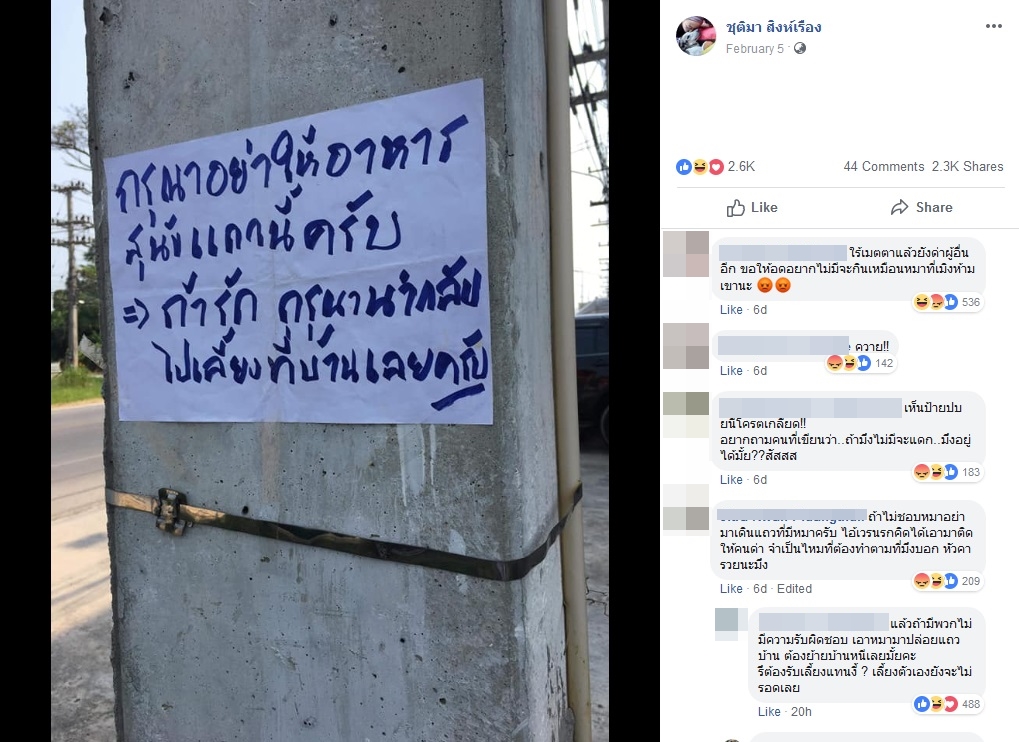Viewport: 1019px width, 742px height.
Task: Click the post author's profile picture
Action: [x=696, y=36]
